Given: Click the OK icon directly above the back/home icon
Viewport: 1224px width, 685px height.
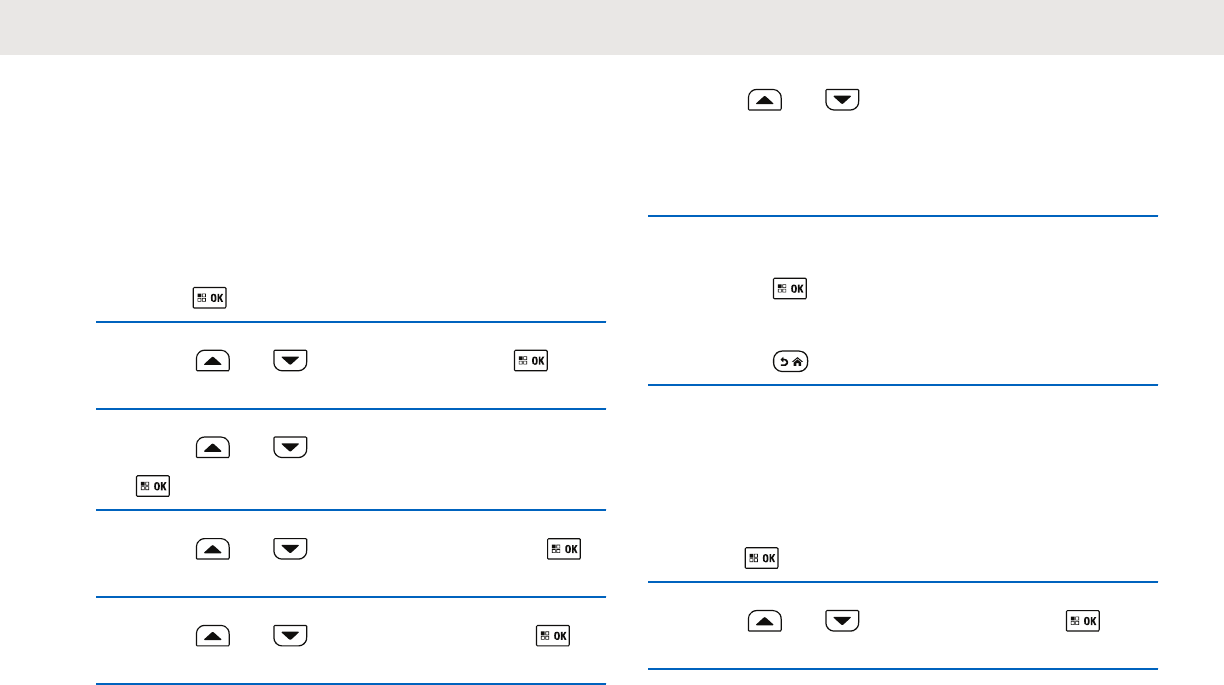Looking at the screenshot, I should pyautogui.click(x=789, y=290).
